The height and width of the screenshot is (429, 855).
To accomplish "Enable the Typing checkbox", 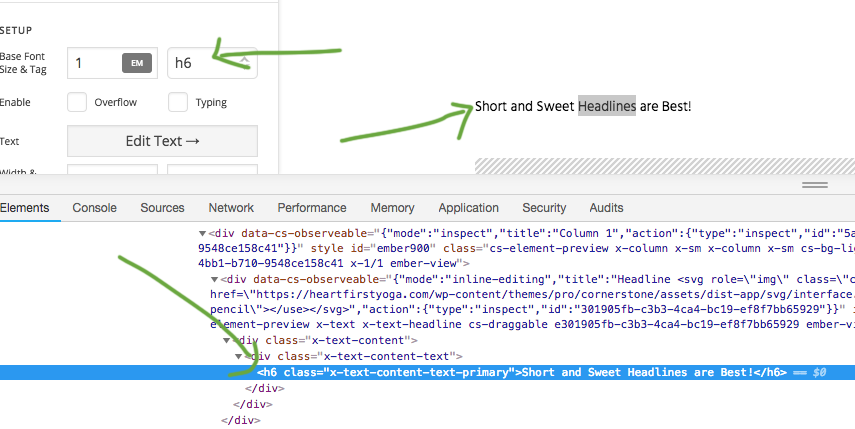I will [x=178, y=102].
